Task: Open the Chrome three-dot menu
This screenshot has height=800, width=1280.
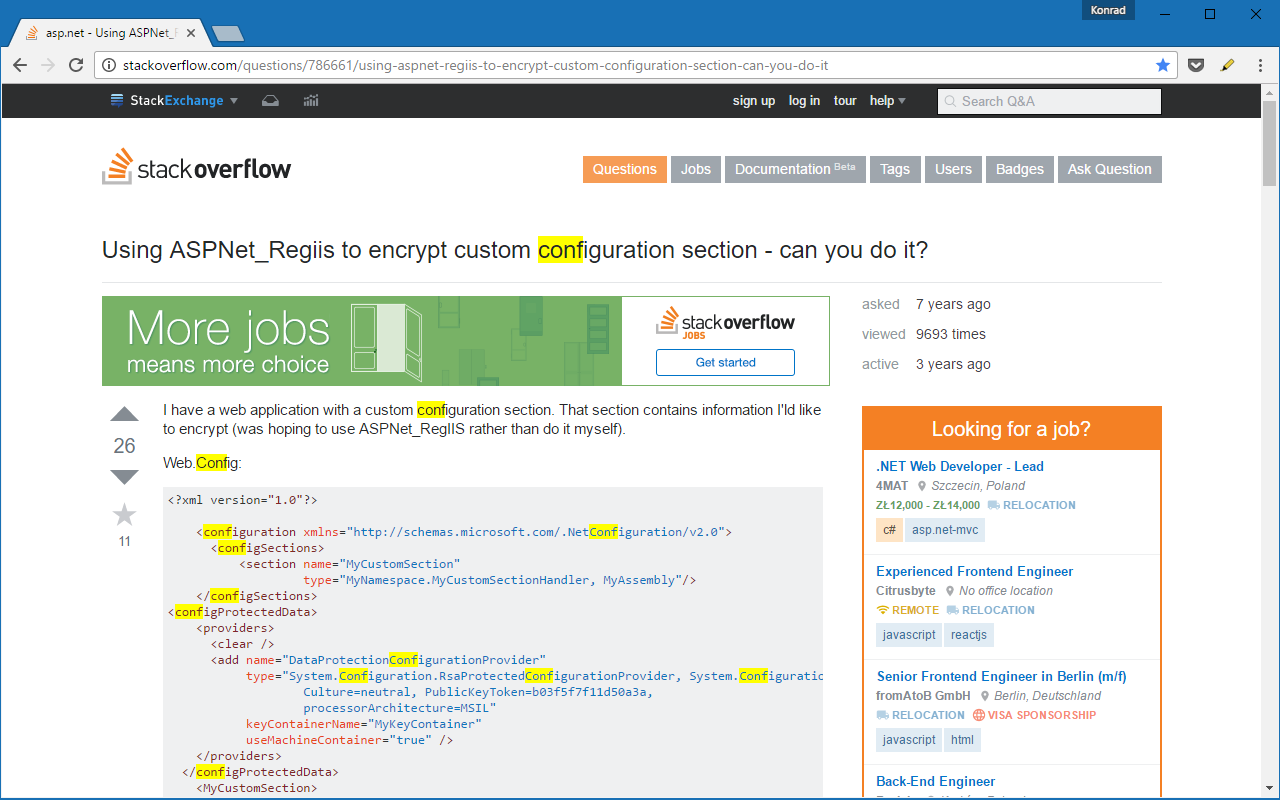Action: [1258, 65]
